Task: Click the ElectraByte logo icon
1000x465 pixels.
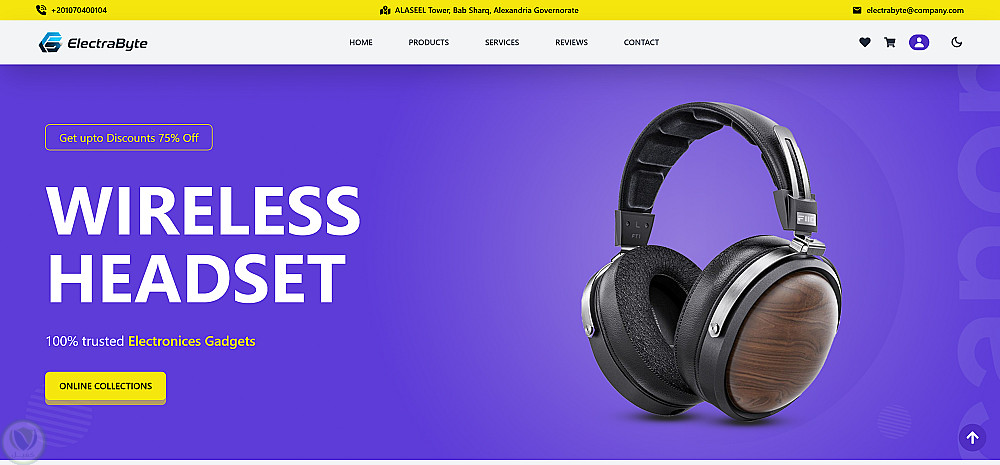Action: pyautogui.click(x=50, y=42)
